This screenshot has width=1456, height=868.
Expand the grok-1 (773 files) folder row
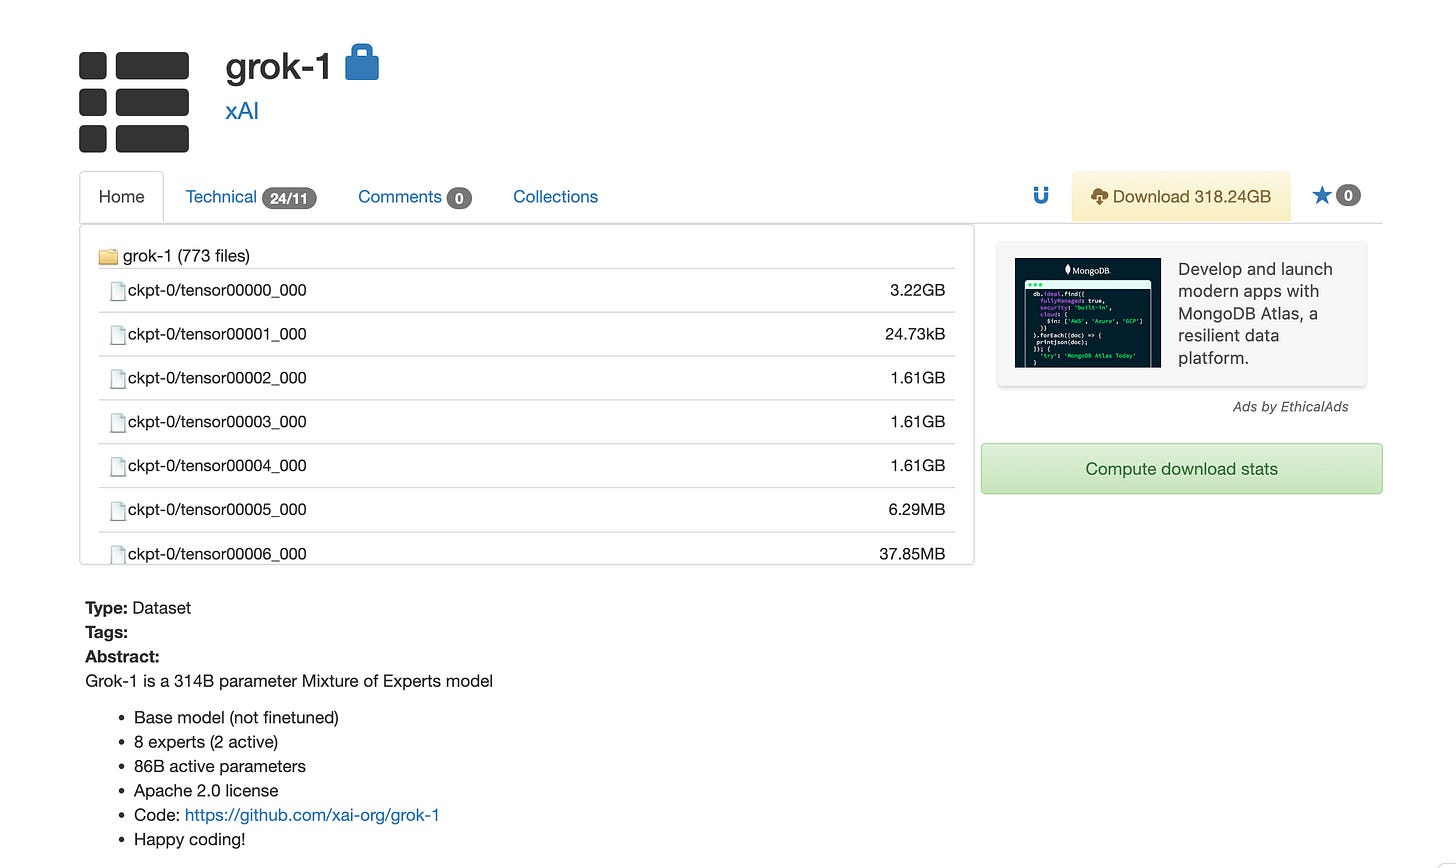point(527,256)
